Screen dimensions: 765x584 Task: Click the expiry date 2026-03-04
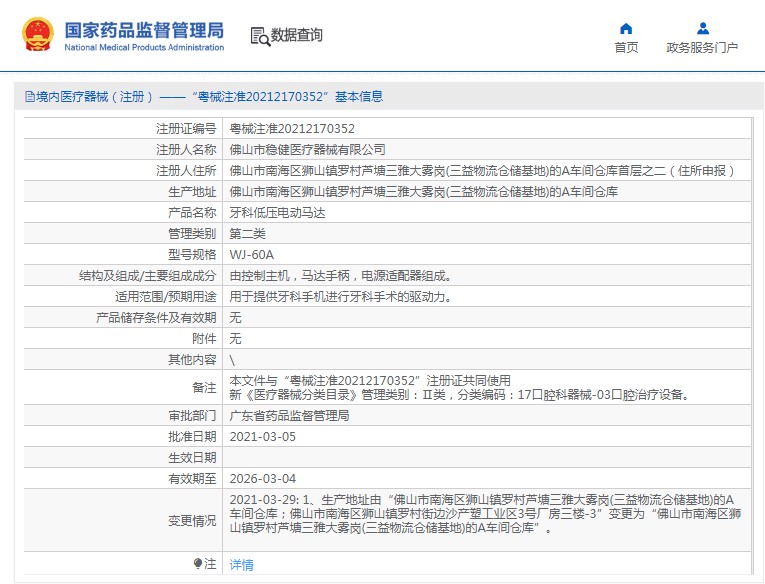coord(262,479)
